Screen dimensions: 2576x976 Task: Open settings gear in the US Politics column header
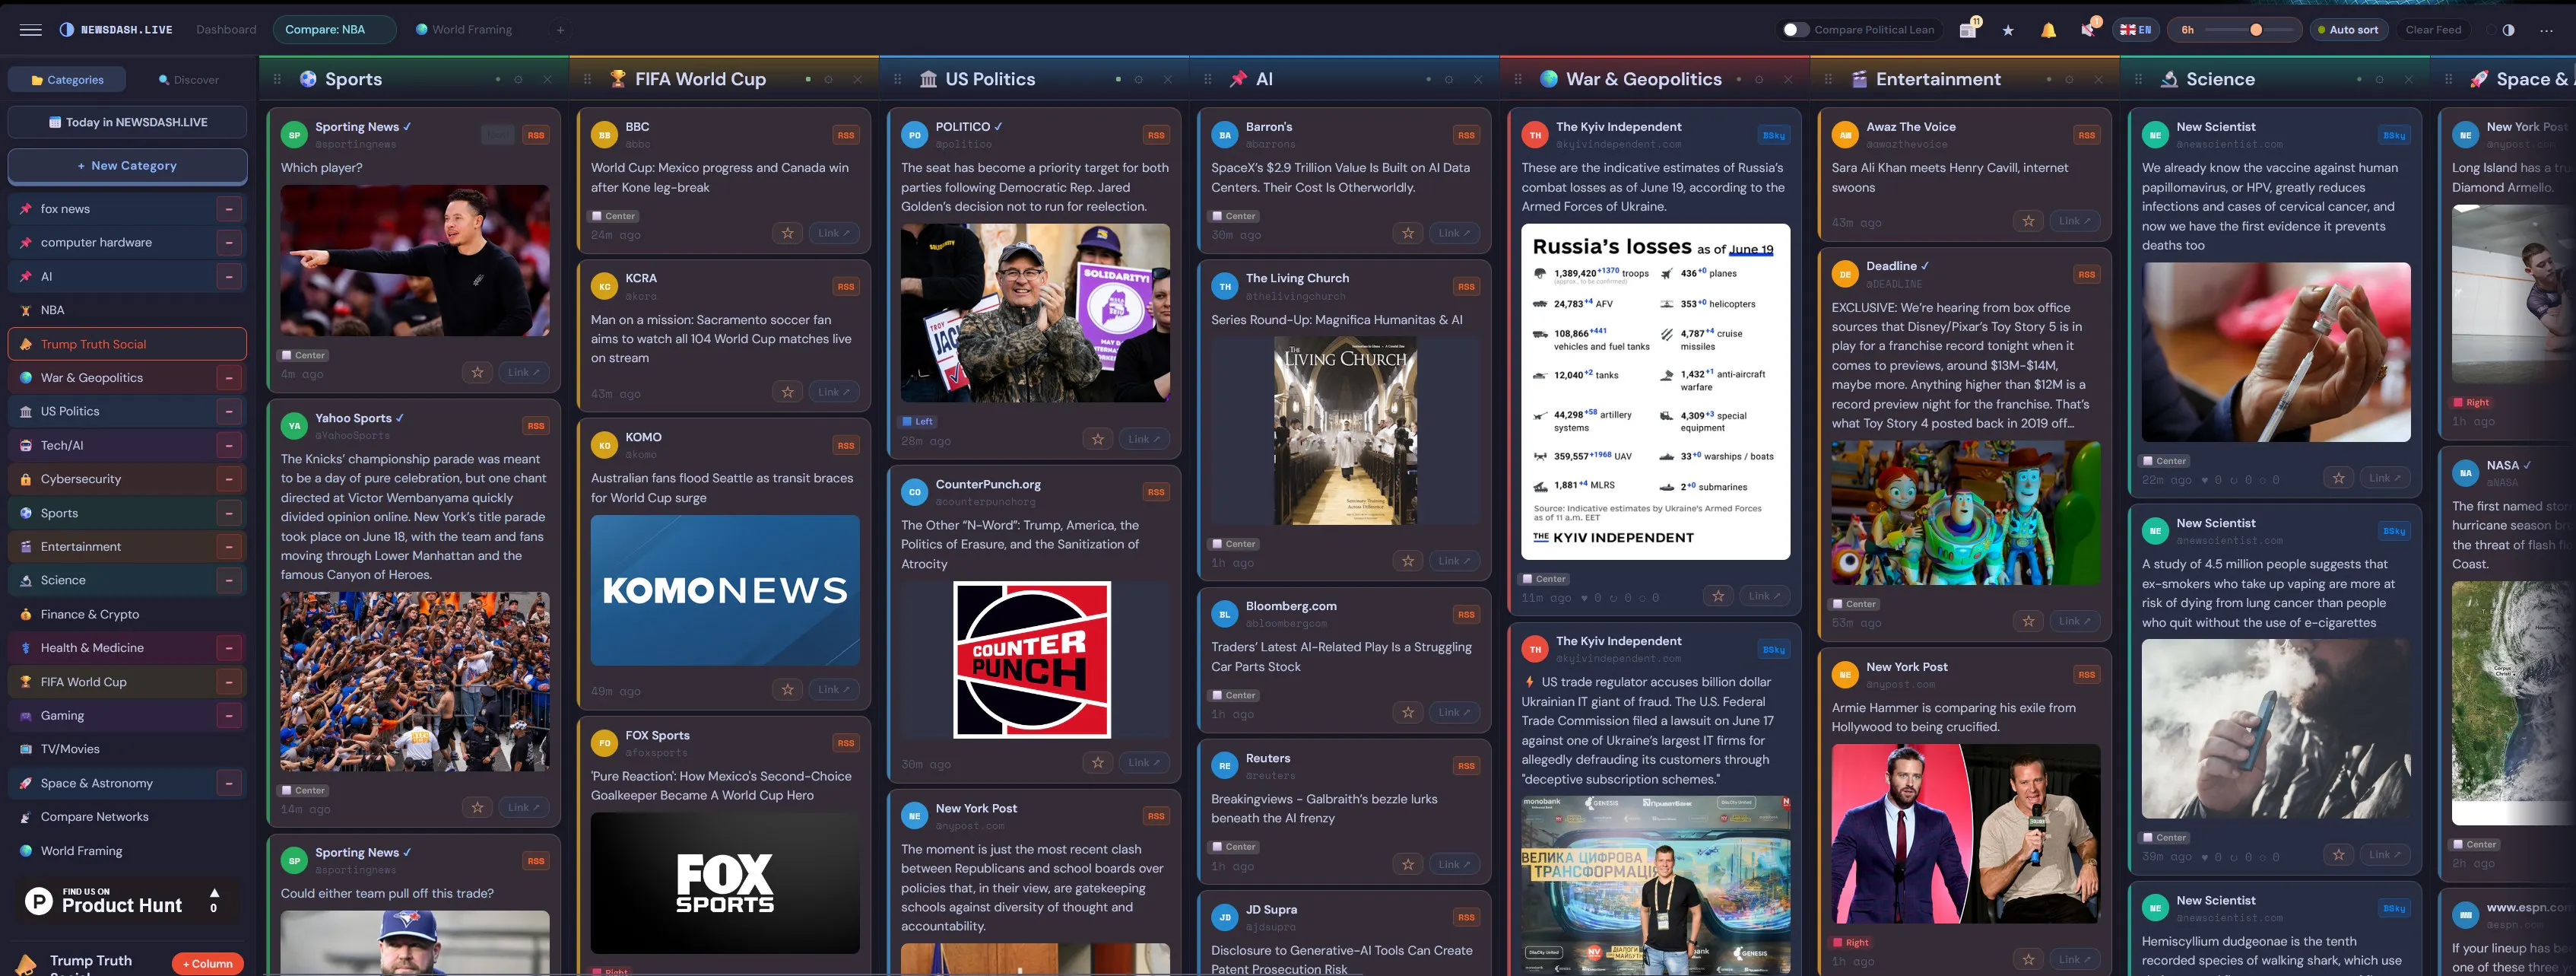1138,79
